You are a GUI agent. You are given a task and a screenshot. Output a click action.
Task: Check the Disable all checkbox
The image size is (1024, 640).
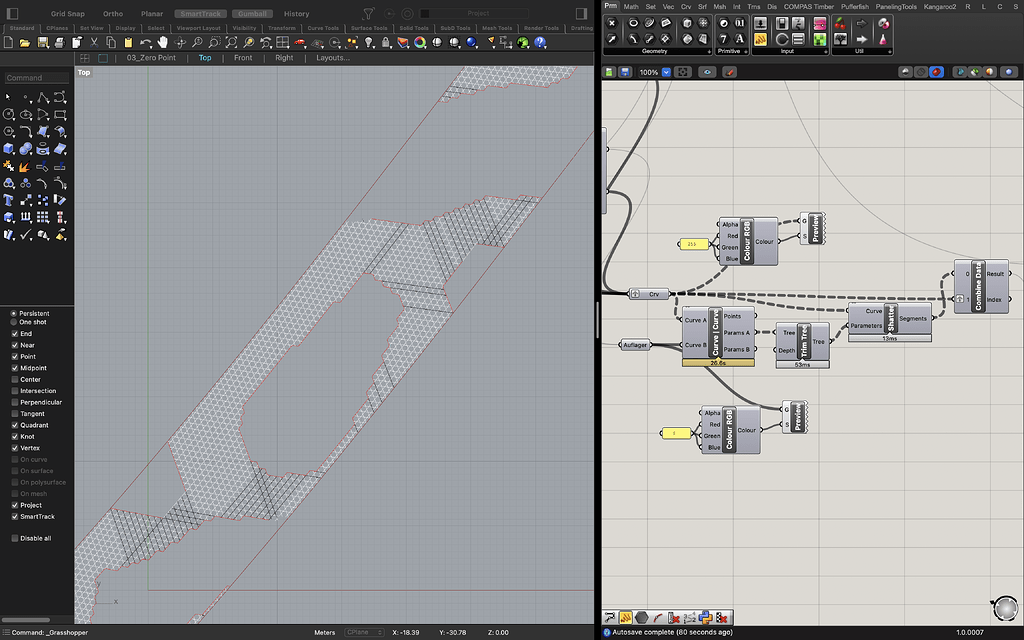pos(15,538)
